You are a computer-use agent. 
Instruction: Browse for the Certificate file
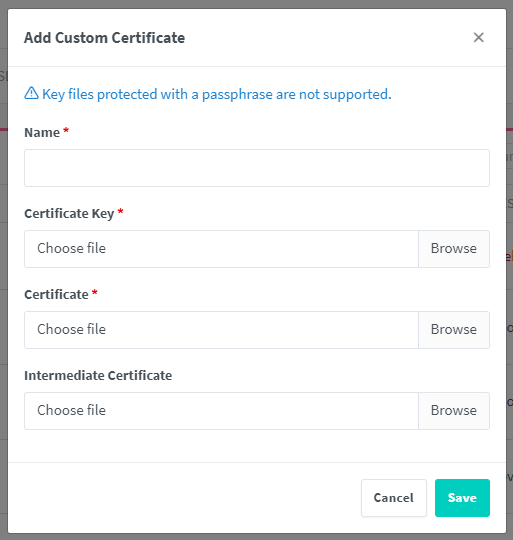pos(454,330)
